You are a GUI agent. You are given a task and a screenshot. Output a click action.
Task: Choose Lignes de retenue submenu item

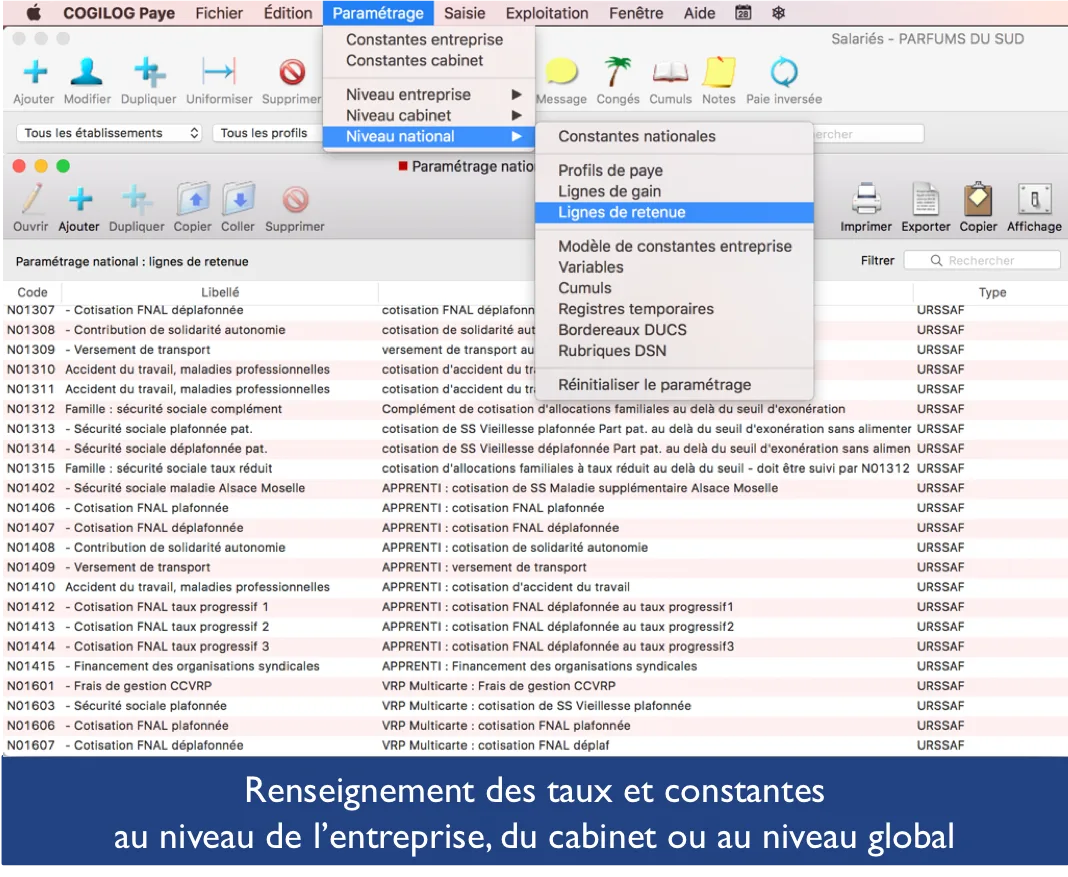[x=674, y=212]
